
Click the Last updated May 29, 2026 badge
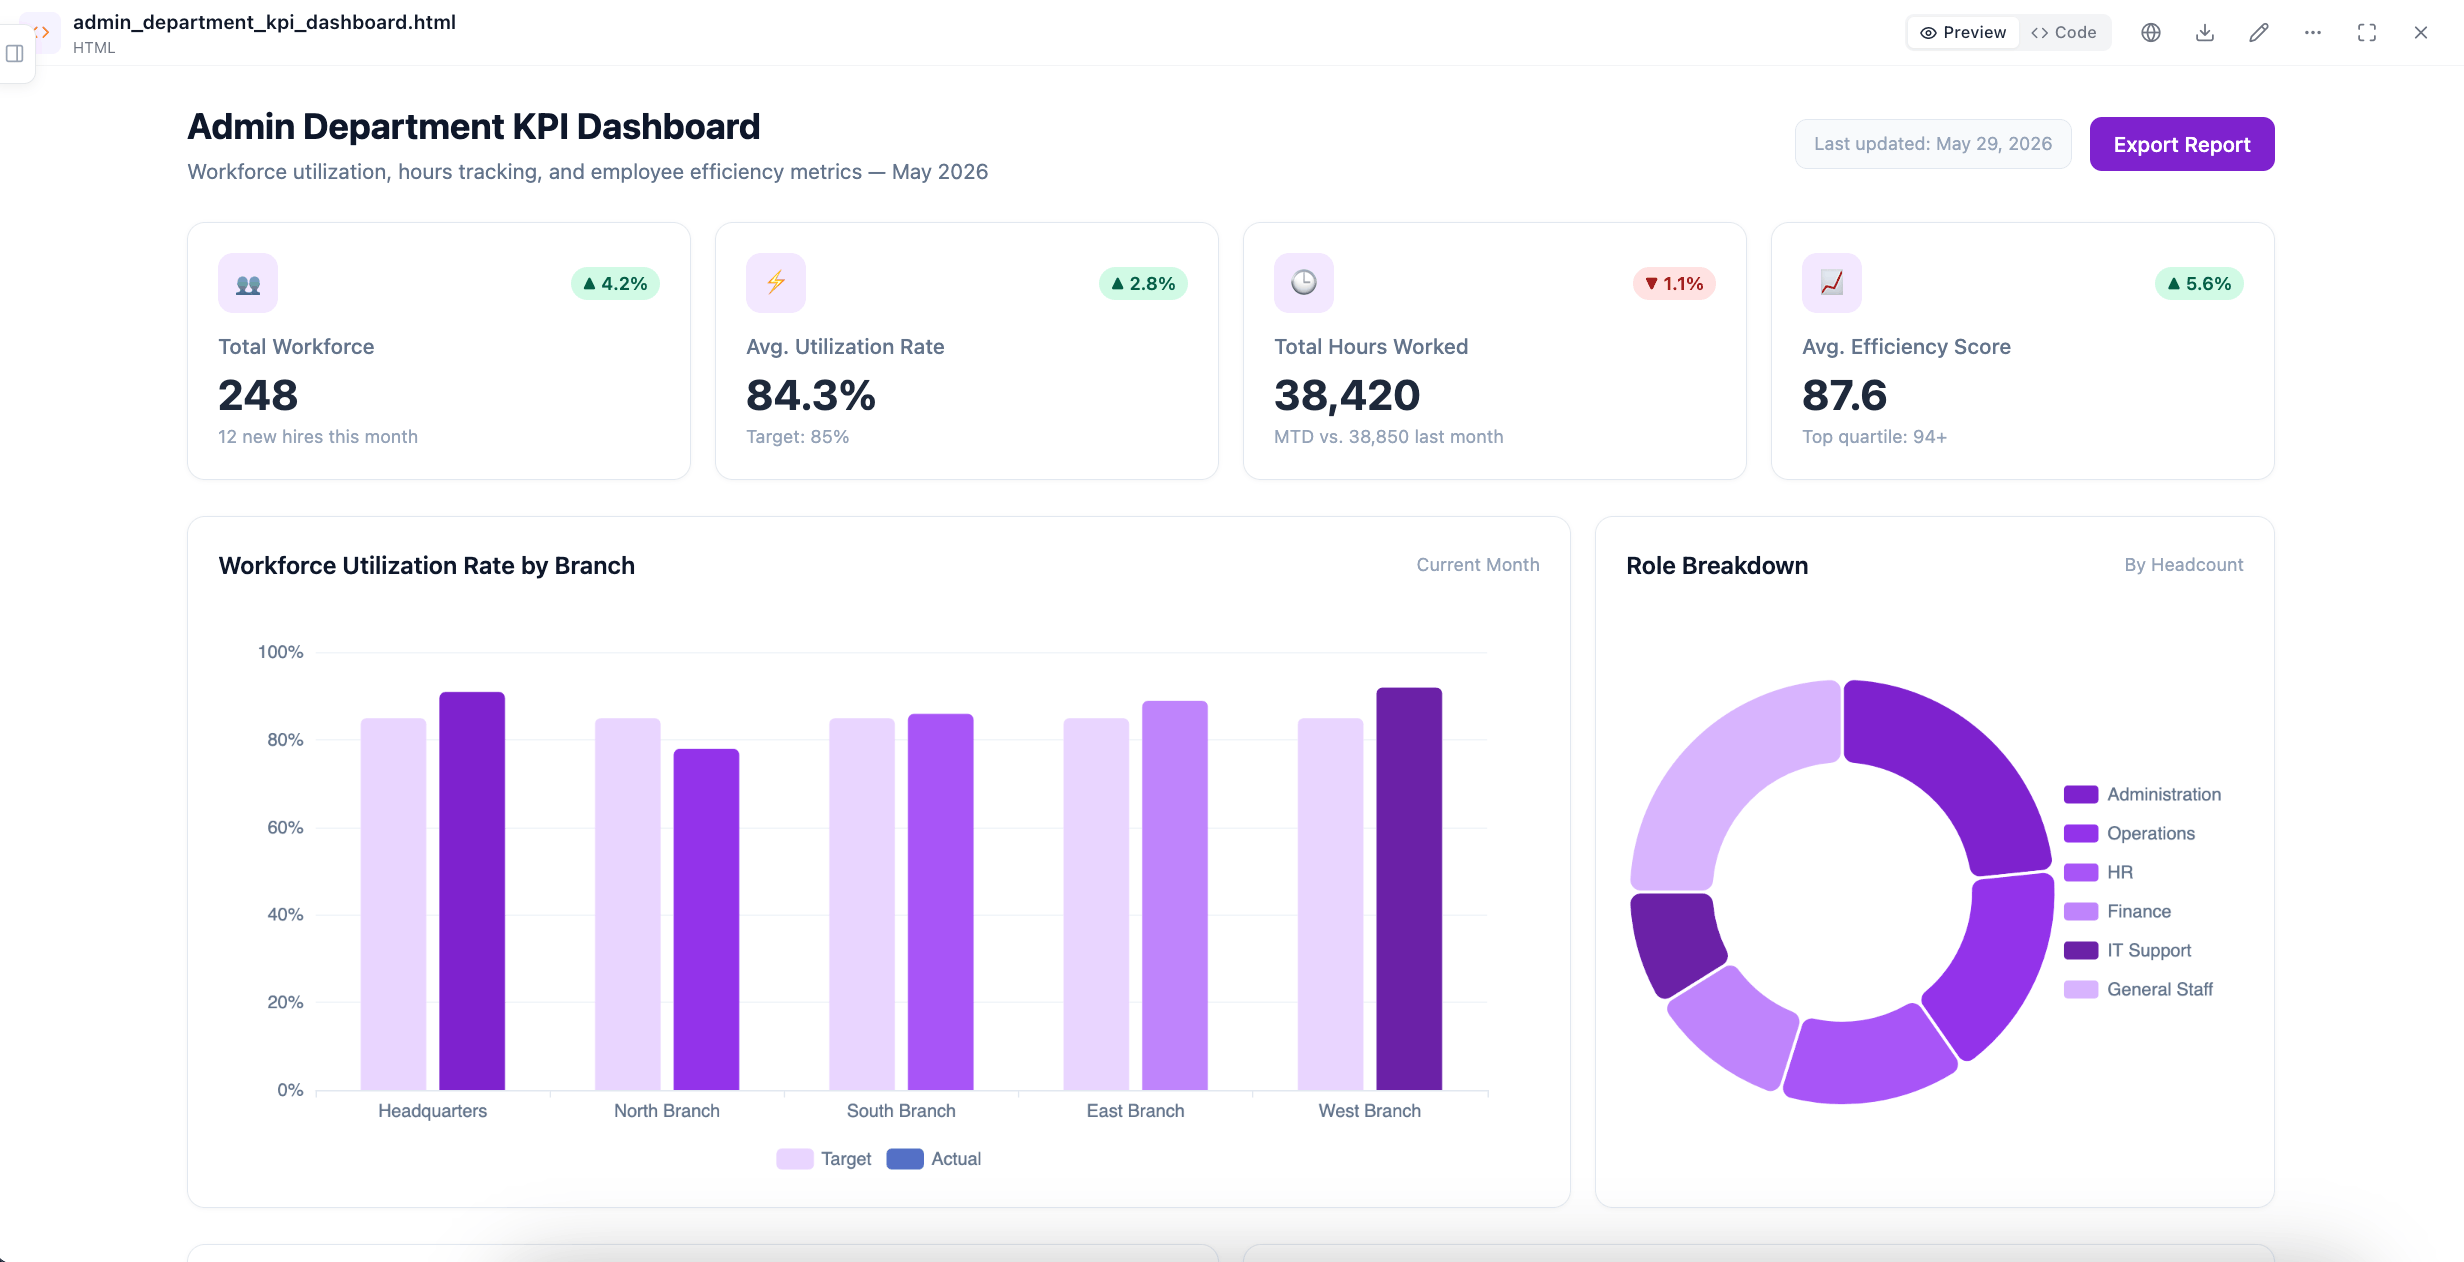click(x=1933, y=144)
